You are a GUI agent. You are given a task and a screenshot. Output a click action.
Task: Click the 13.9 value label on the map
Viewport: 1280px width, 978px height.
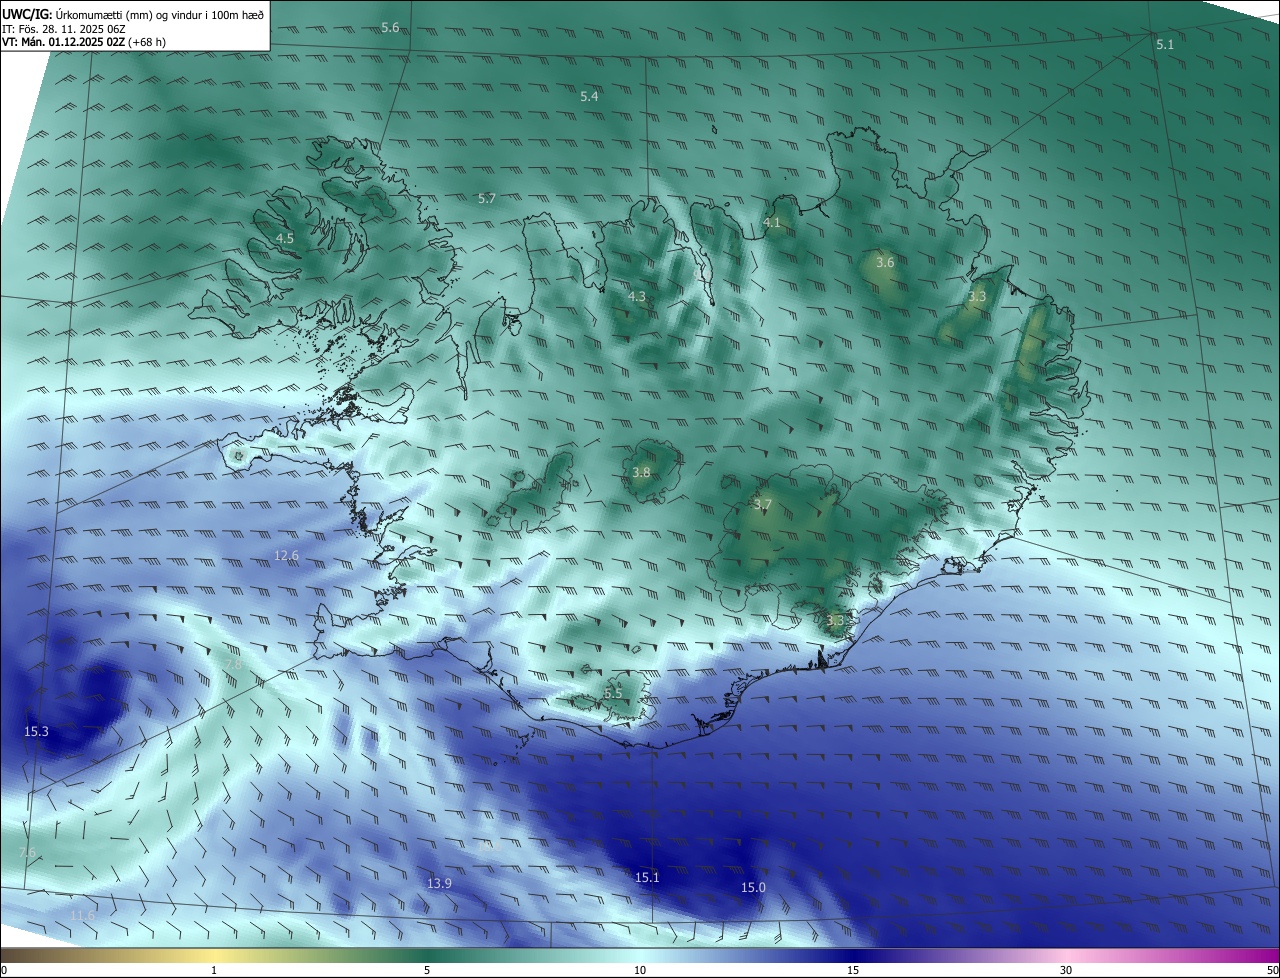439,884
